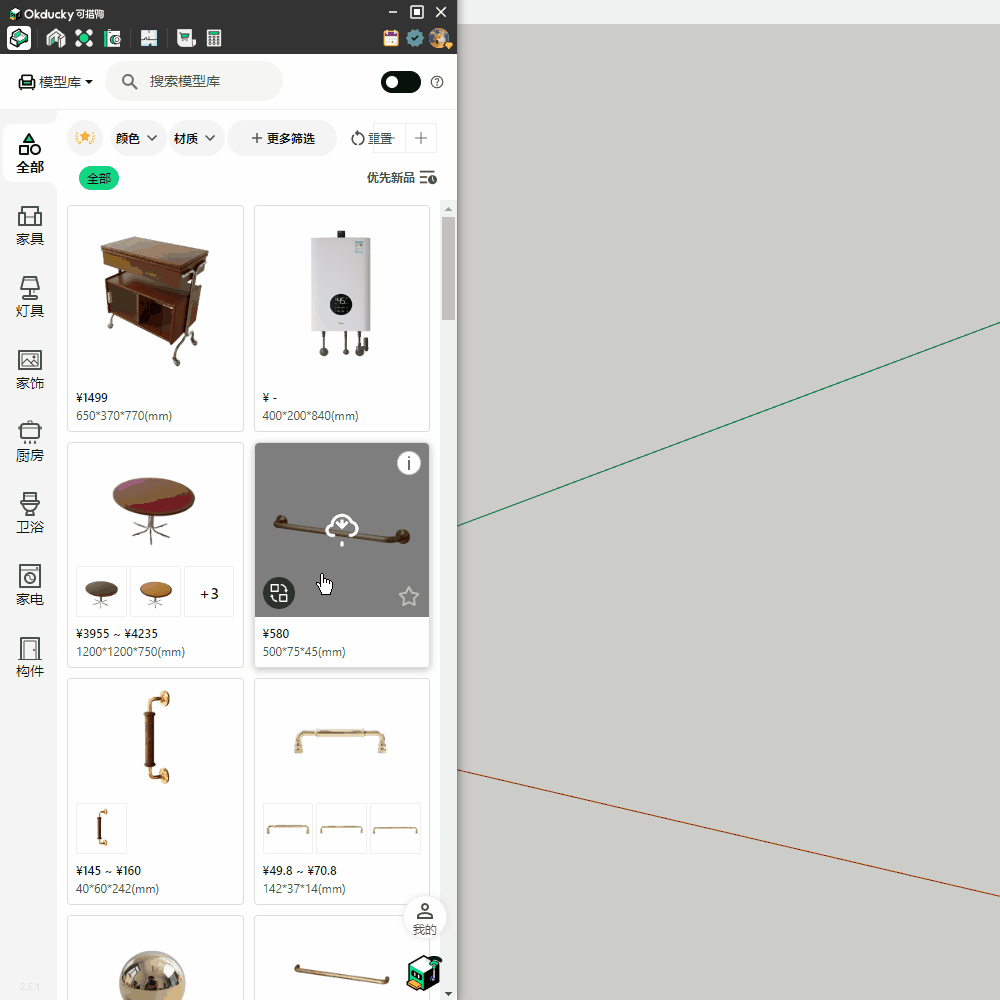Click the replace icon on handrail card

[x=279, y=593]
